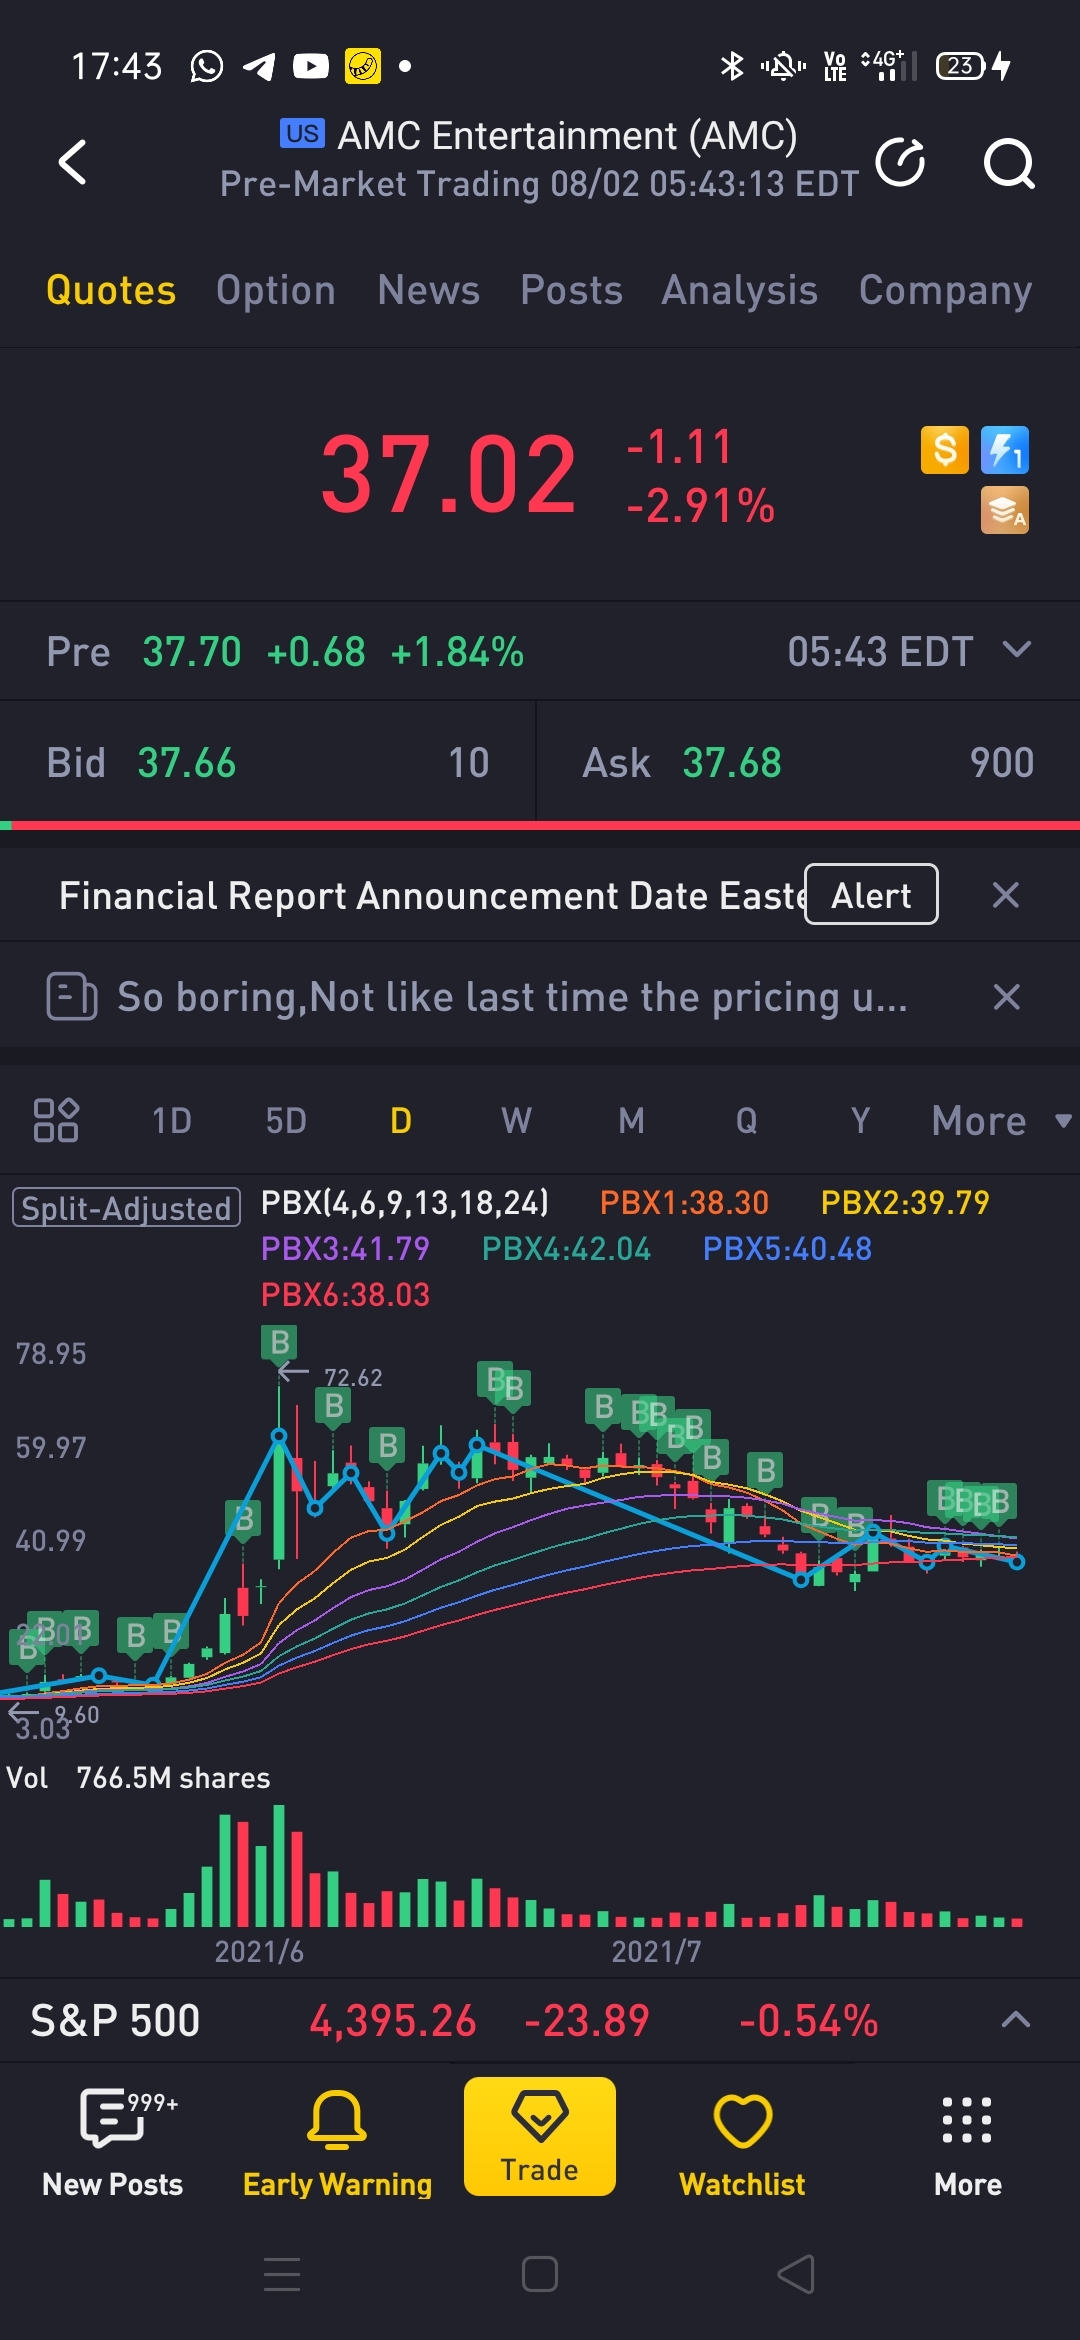Tap the Alert button
The height and width of the screenshot is (2340, 1080).
point(871,894)
